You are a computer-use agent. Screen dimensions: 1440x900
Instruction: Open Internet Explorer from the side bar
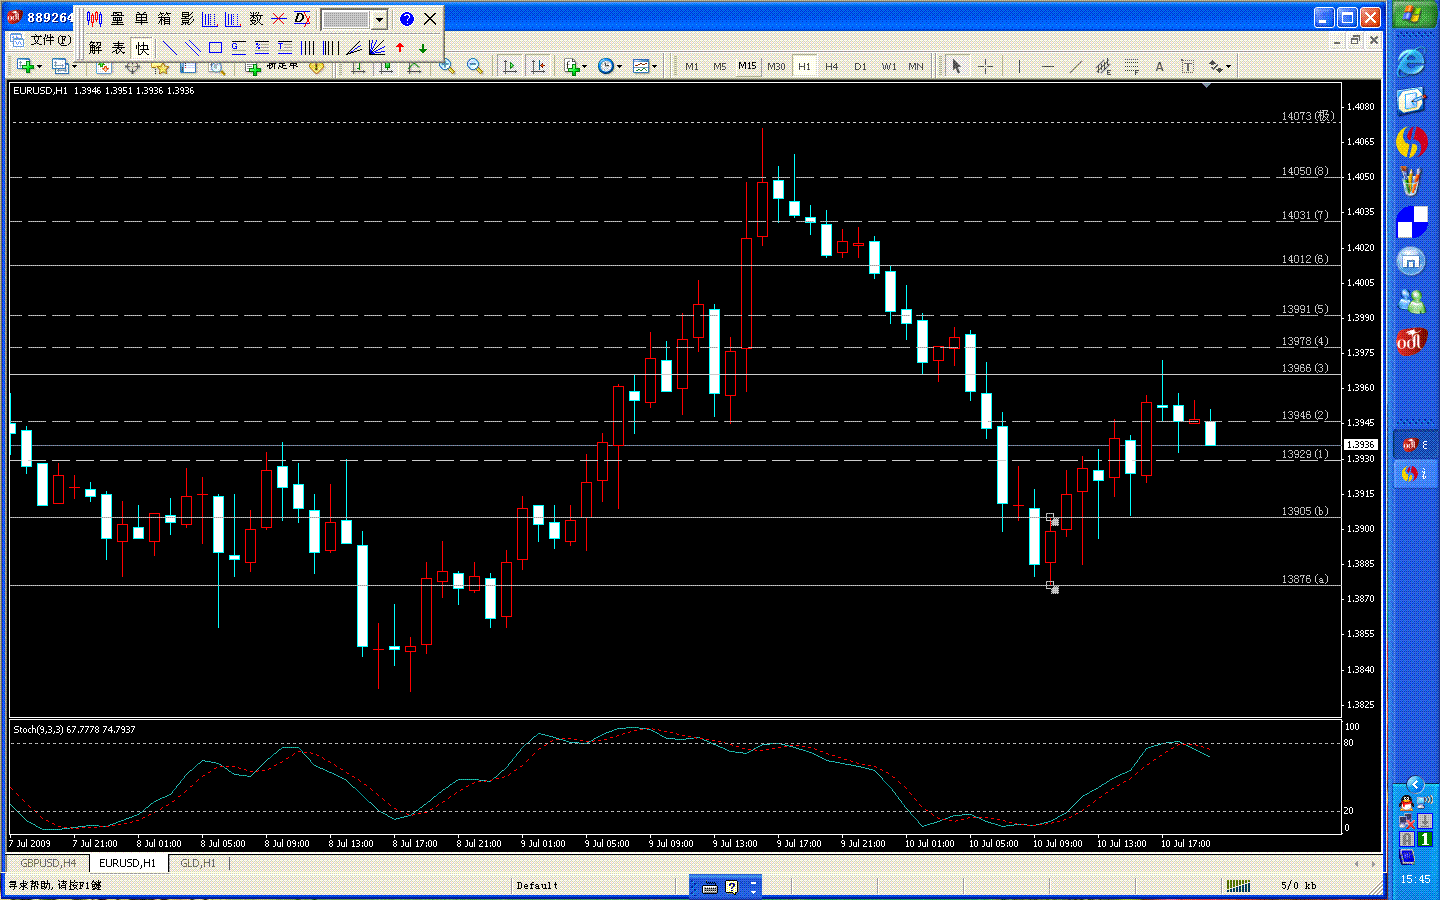(1411, 62)
